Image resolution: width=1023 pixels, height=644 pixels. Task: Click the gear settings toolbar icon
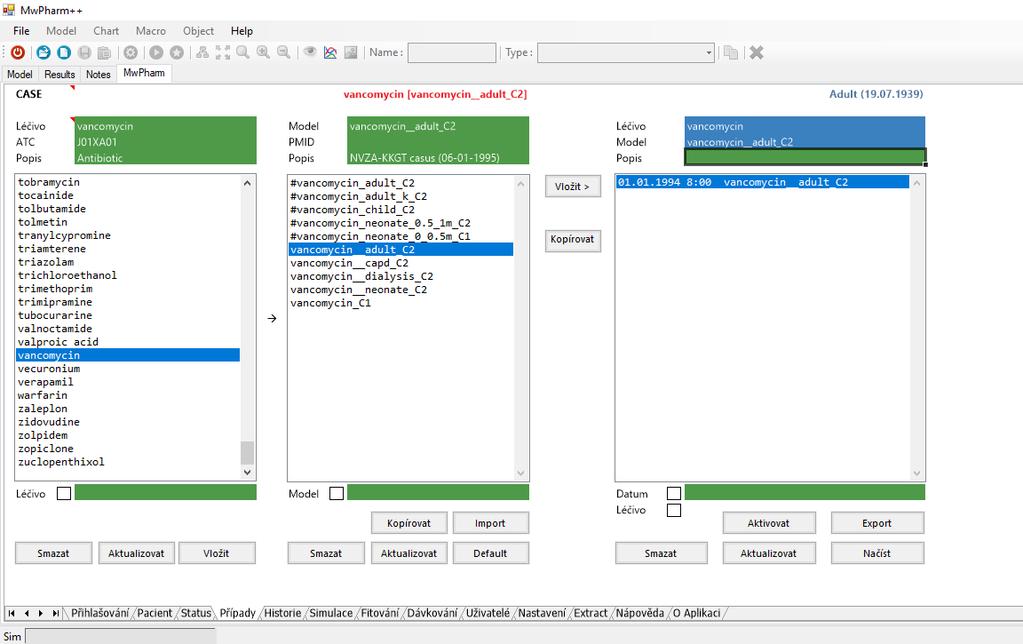point(130,52)
